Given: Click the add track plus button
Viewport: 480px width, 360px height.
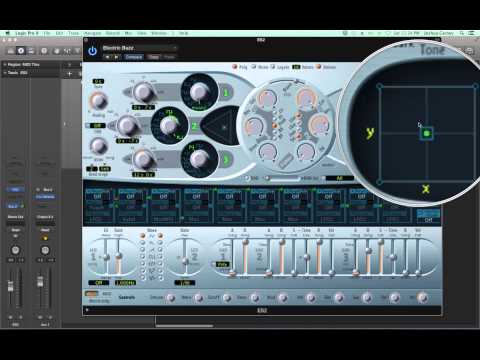Looking at the screenshot, I should click(70, 73).
